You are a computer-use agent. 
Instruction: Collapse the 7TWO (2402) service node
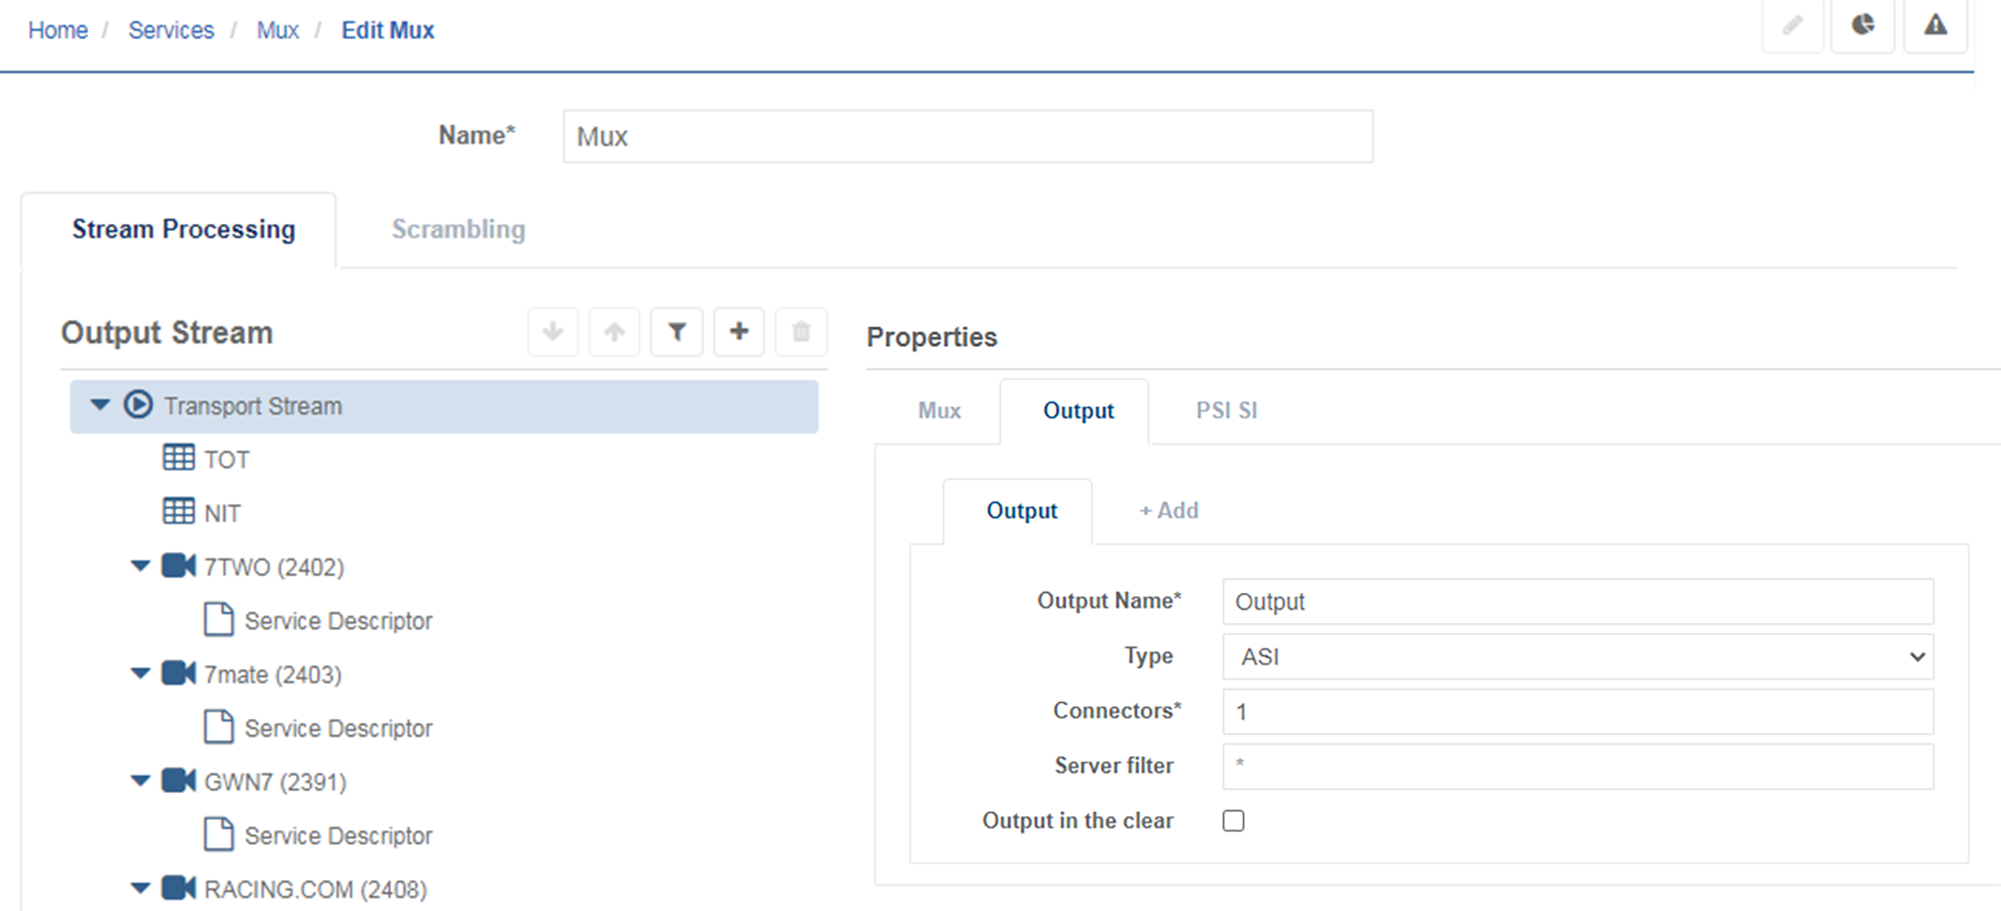(x=140, y=566)
